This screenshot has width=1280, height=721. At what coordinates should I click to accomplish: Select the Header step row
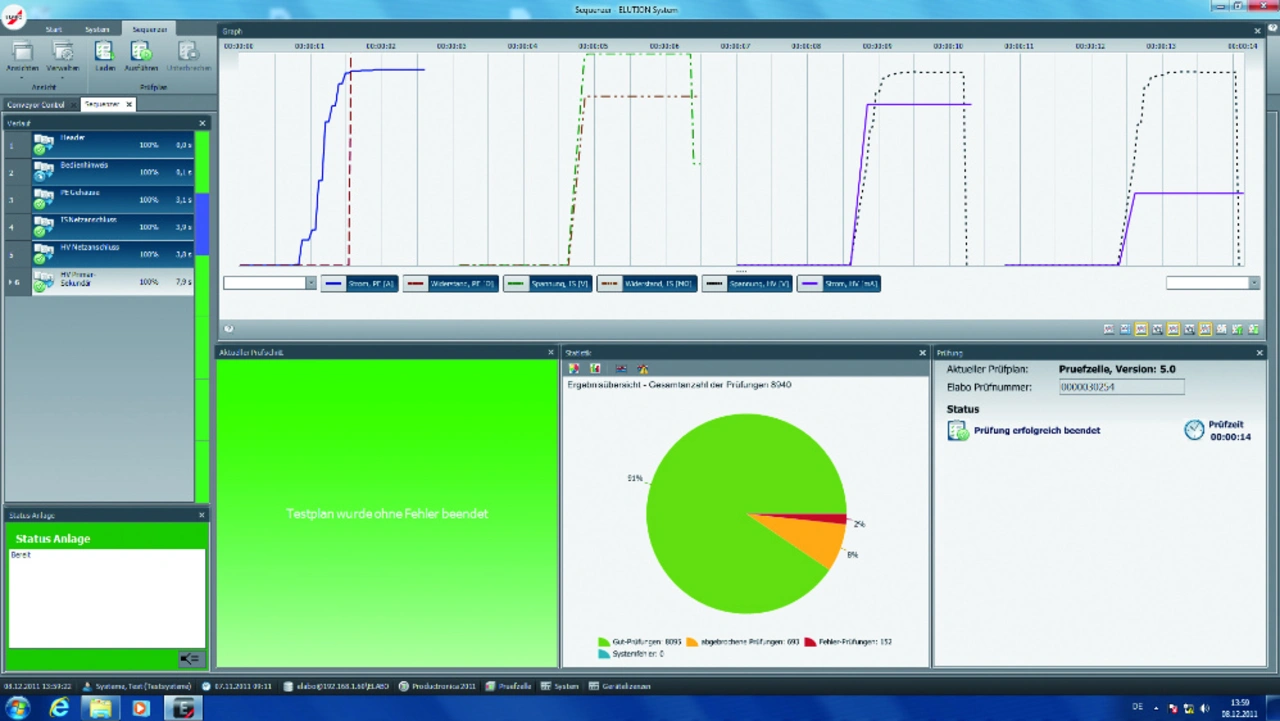pyautogui.click(x=99, y=145)
